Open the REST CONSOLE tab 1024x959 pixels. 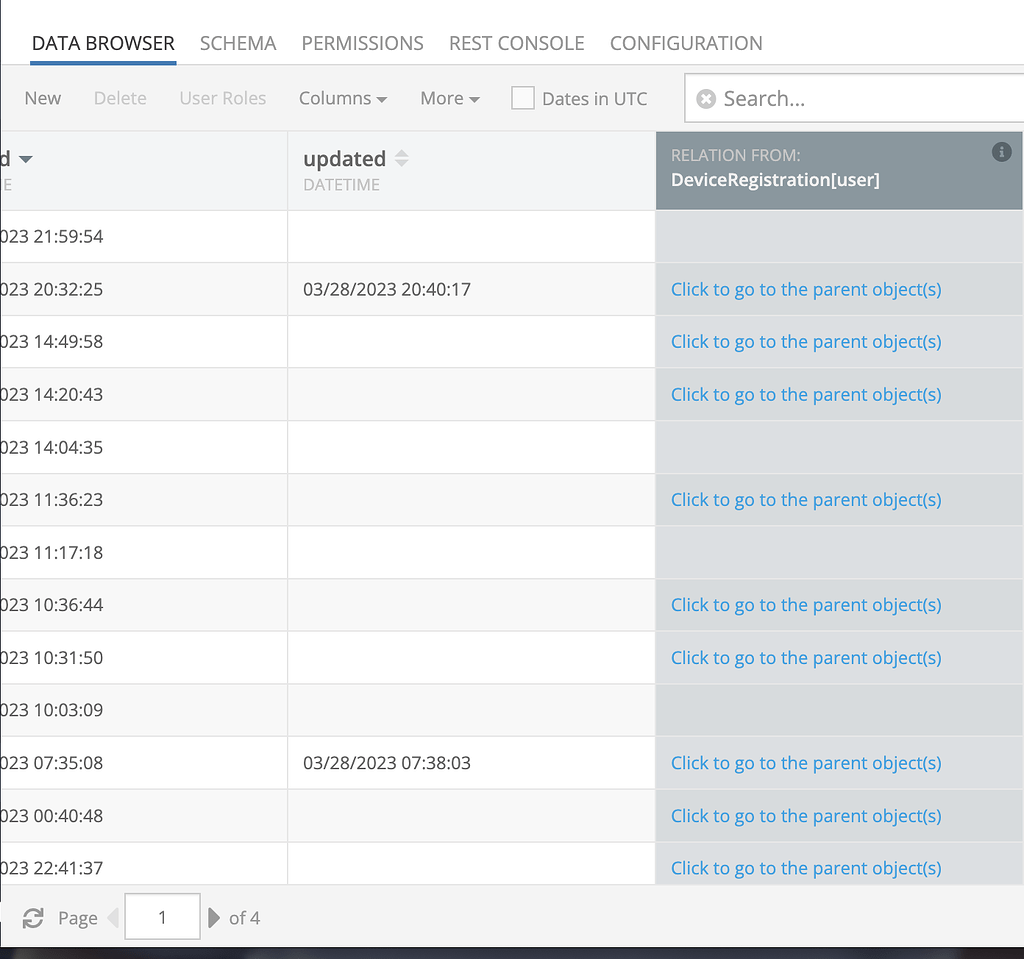[x=517, y=43]
